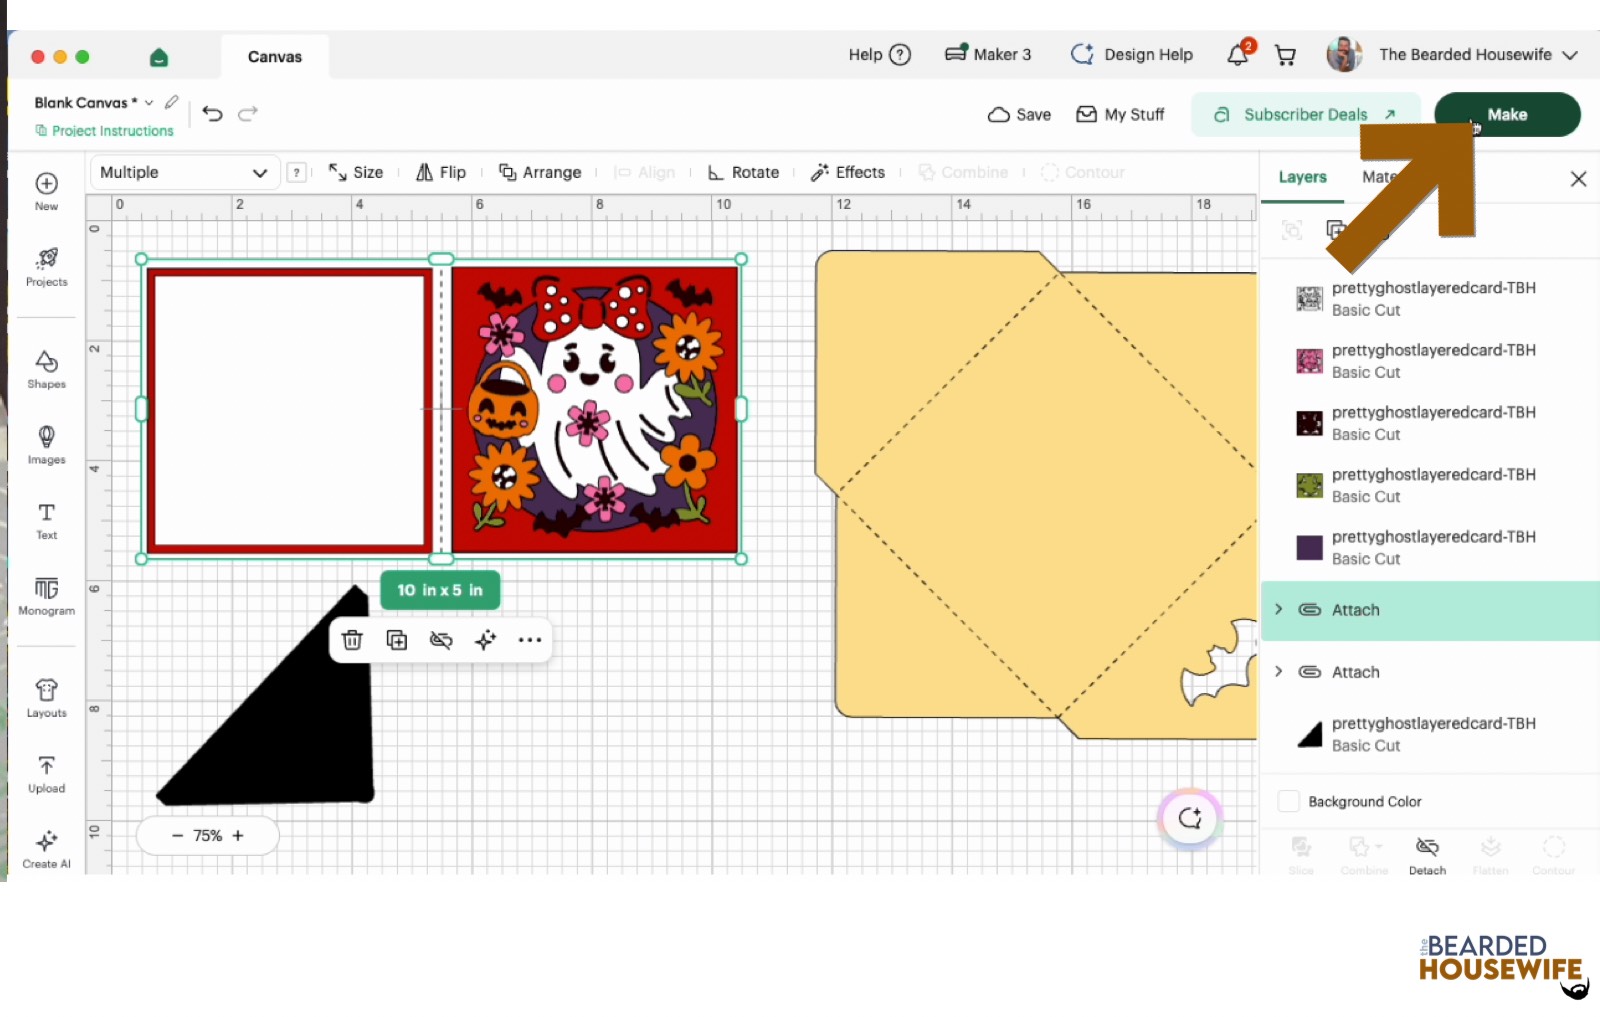
Task: Zoom out with the minus button
Action: [x=177, y=835]
